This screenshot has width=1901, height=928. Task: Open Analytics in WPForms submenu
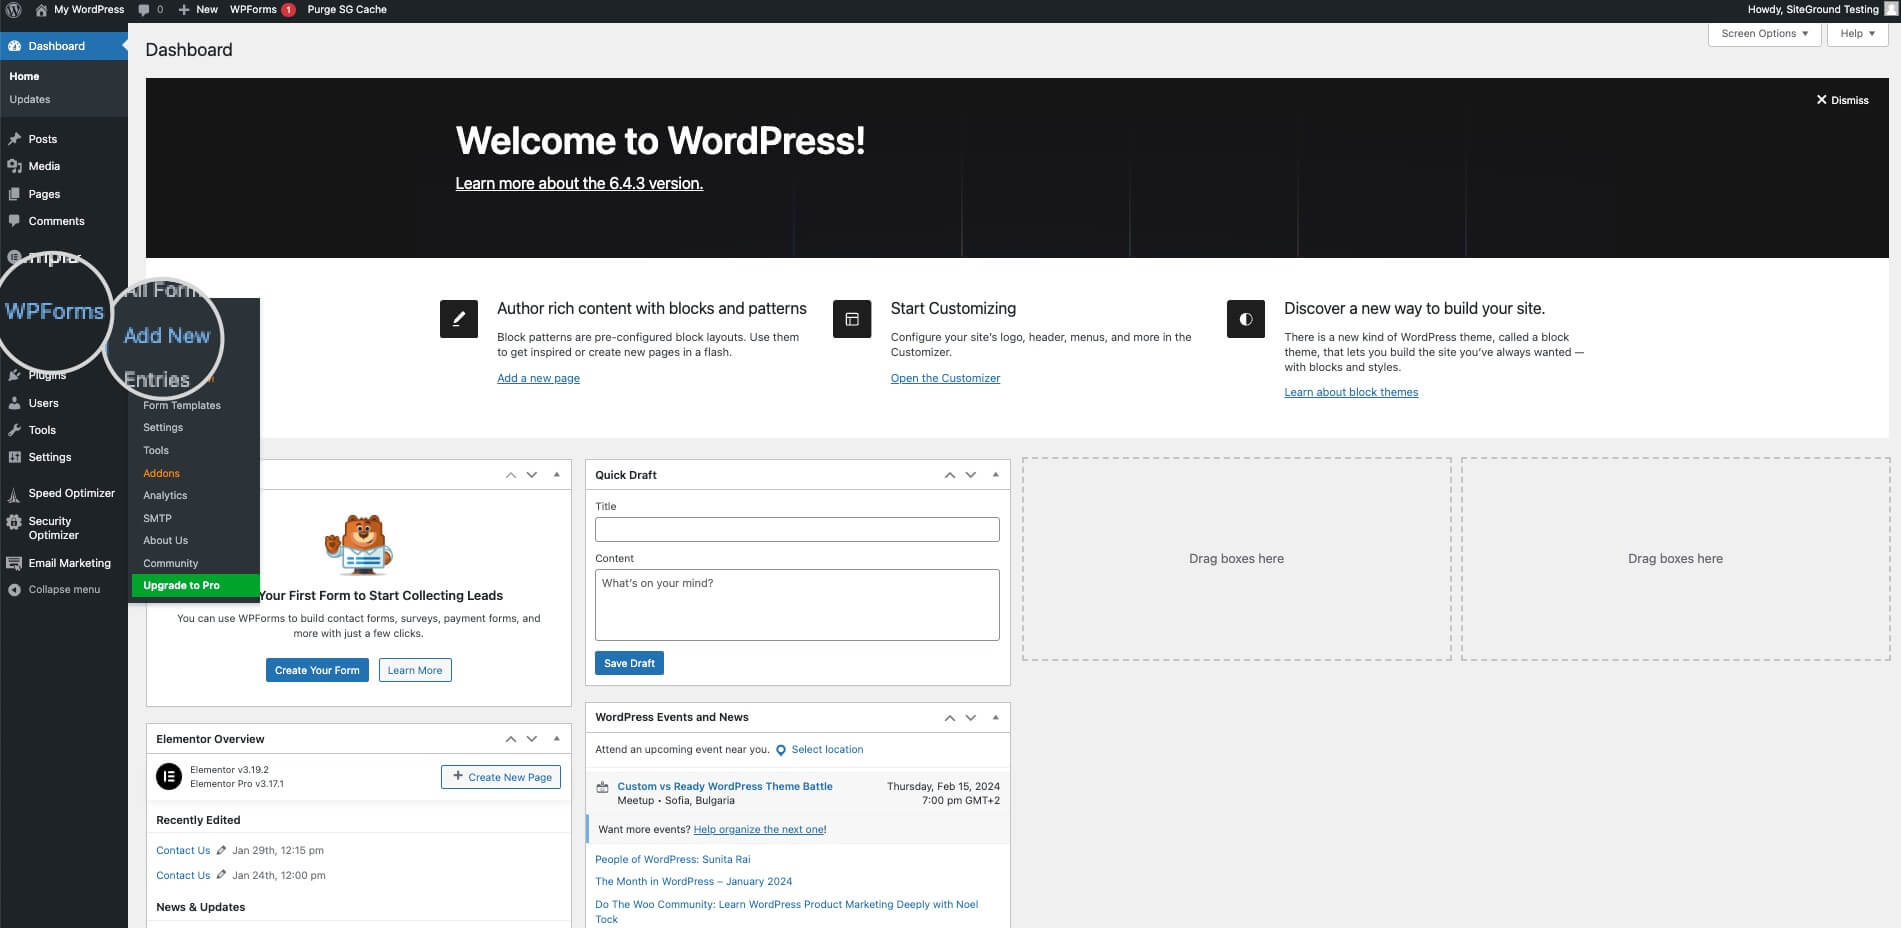click(x=165, y=495)
